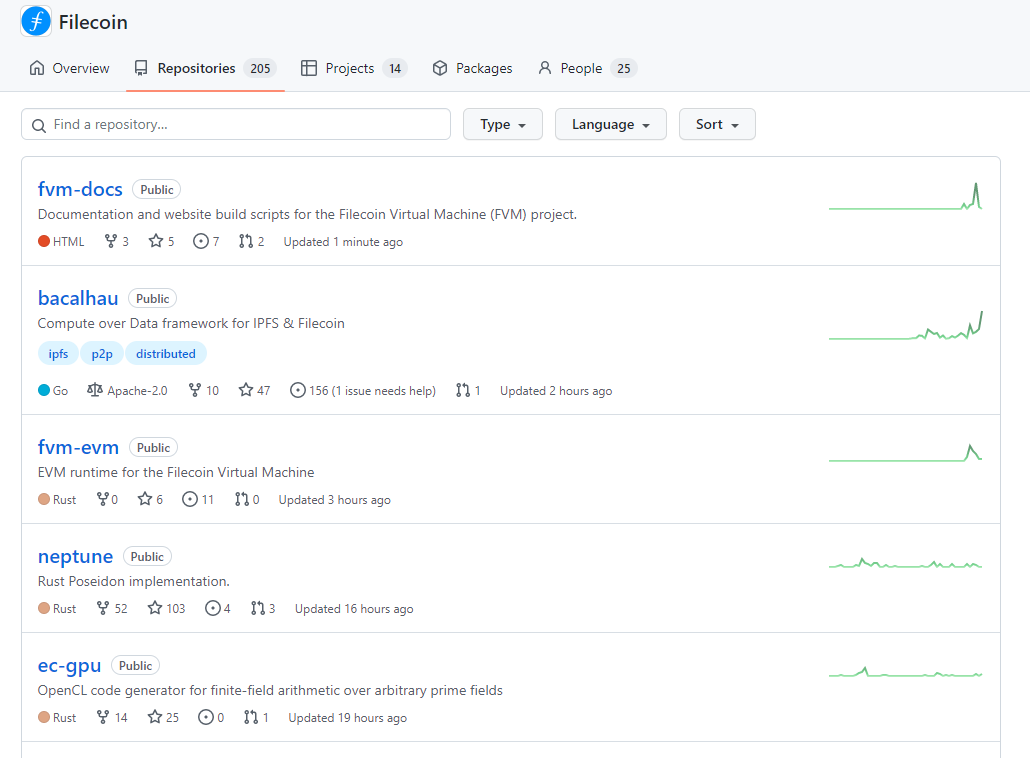View fvm-docs stargazers star icon
Screen dimensions: 1030x758
(156, 241)
